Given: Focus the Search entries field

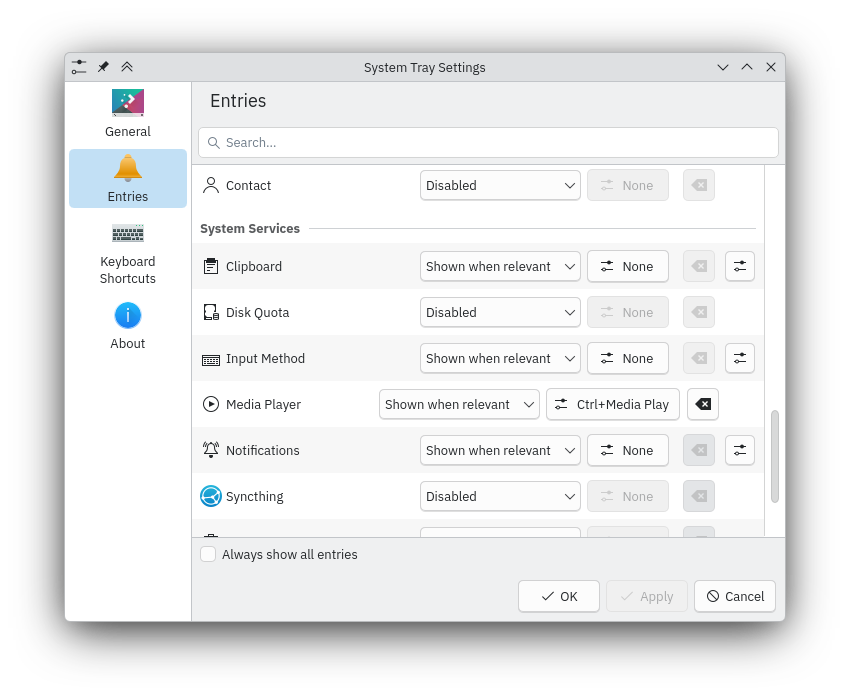Looking at the screenshot, I should coord(488,142).
